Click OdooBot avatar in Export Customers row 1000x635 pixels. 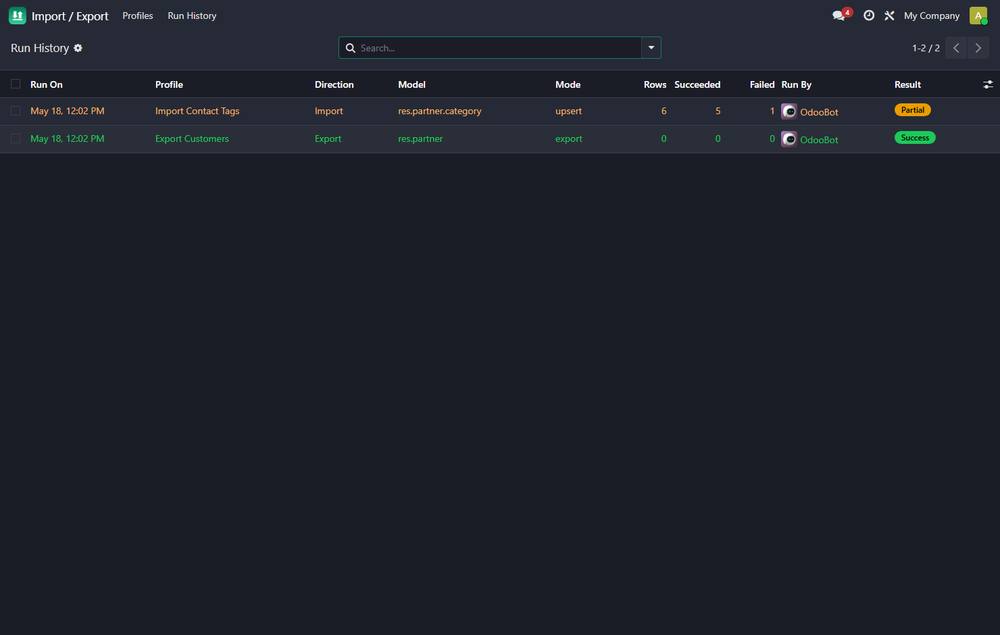(789, 138)
